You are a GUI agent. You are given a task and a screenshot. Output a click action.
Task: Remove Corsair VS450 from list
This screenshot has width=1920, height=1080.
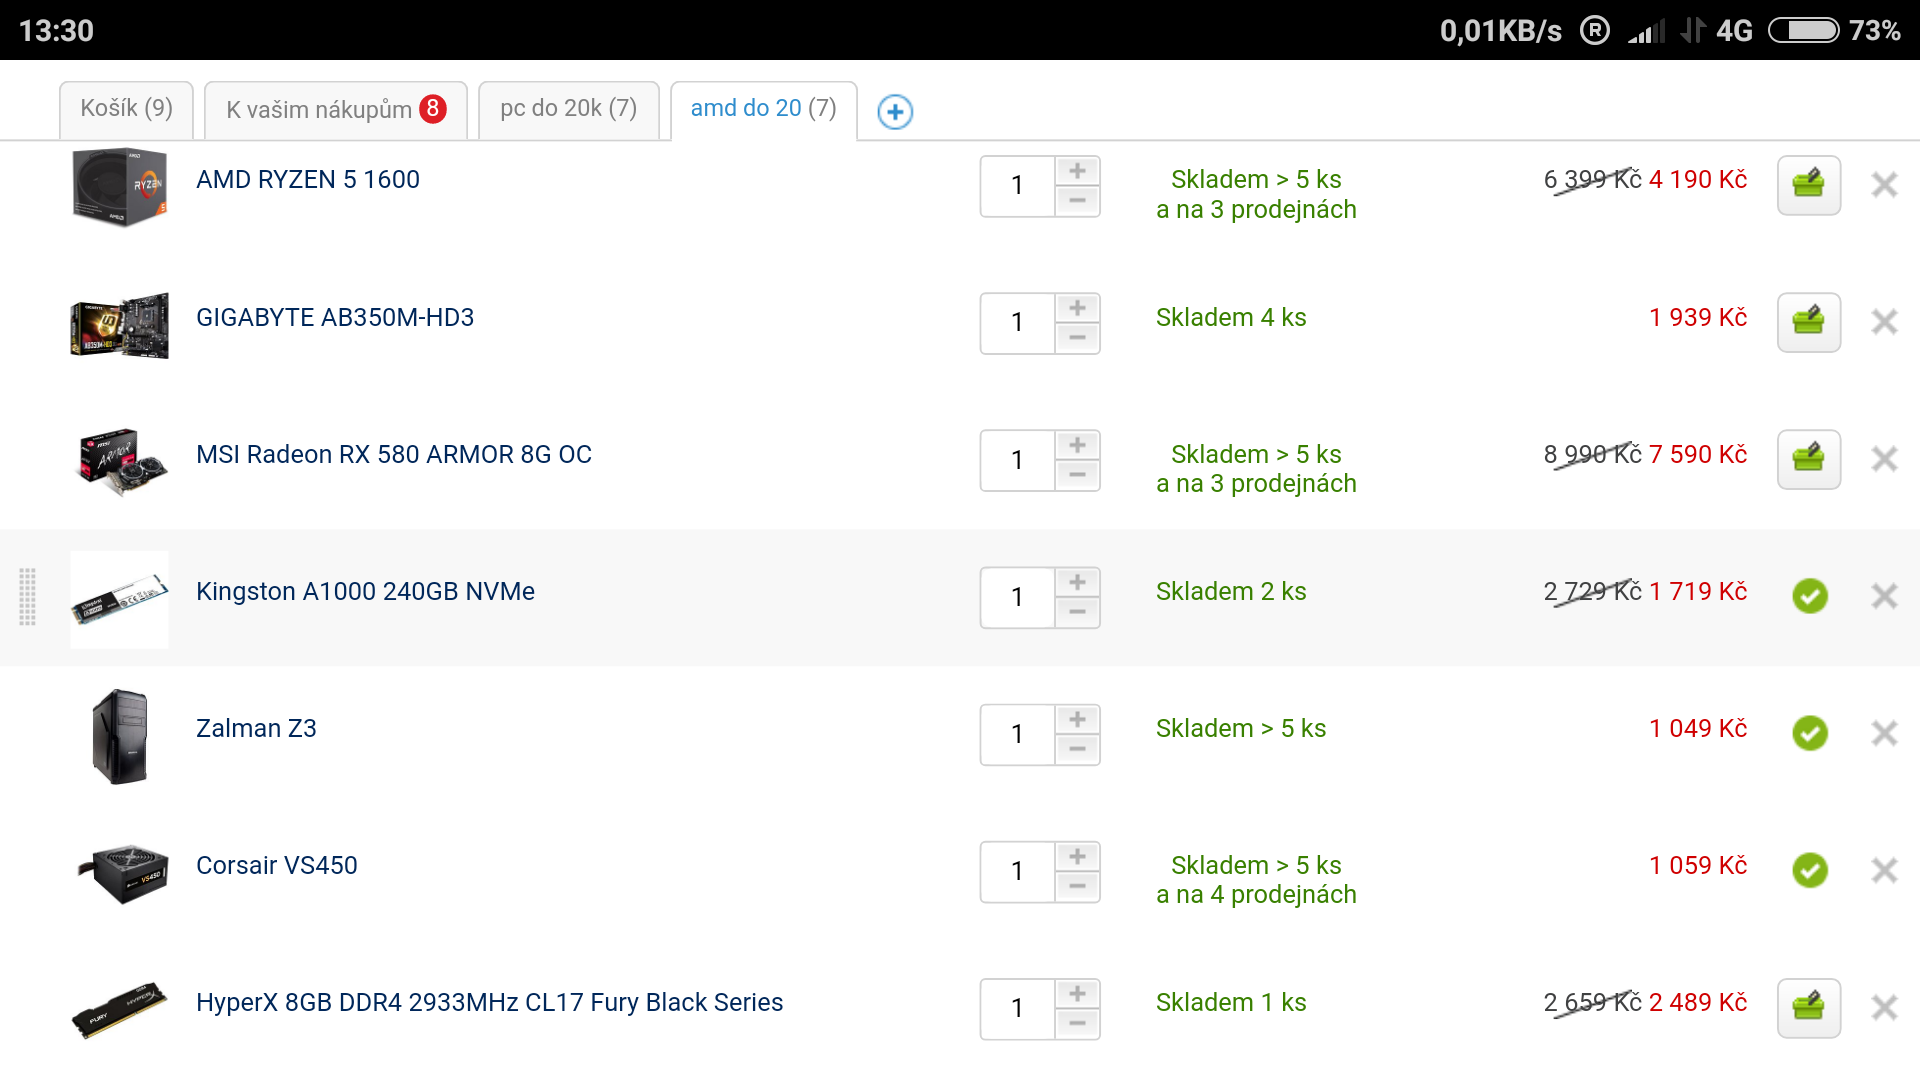pos(1885,870)
